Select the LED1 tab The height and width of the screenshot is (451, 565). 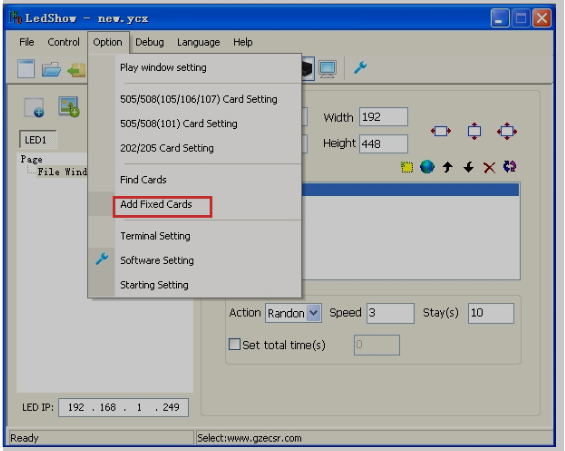tap(37, 140)
